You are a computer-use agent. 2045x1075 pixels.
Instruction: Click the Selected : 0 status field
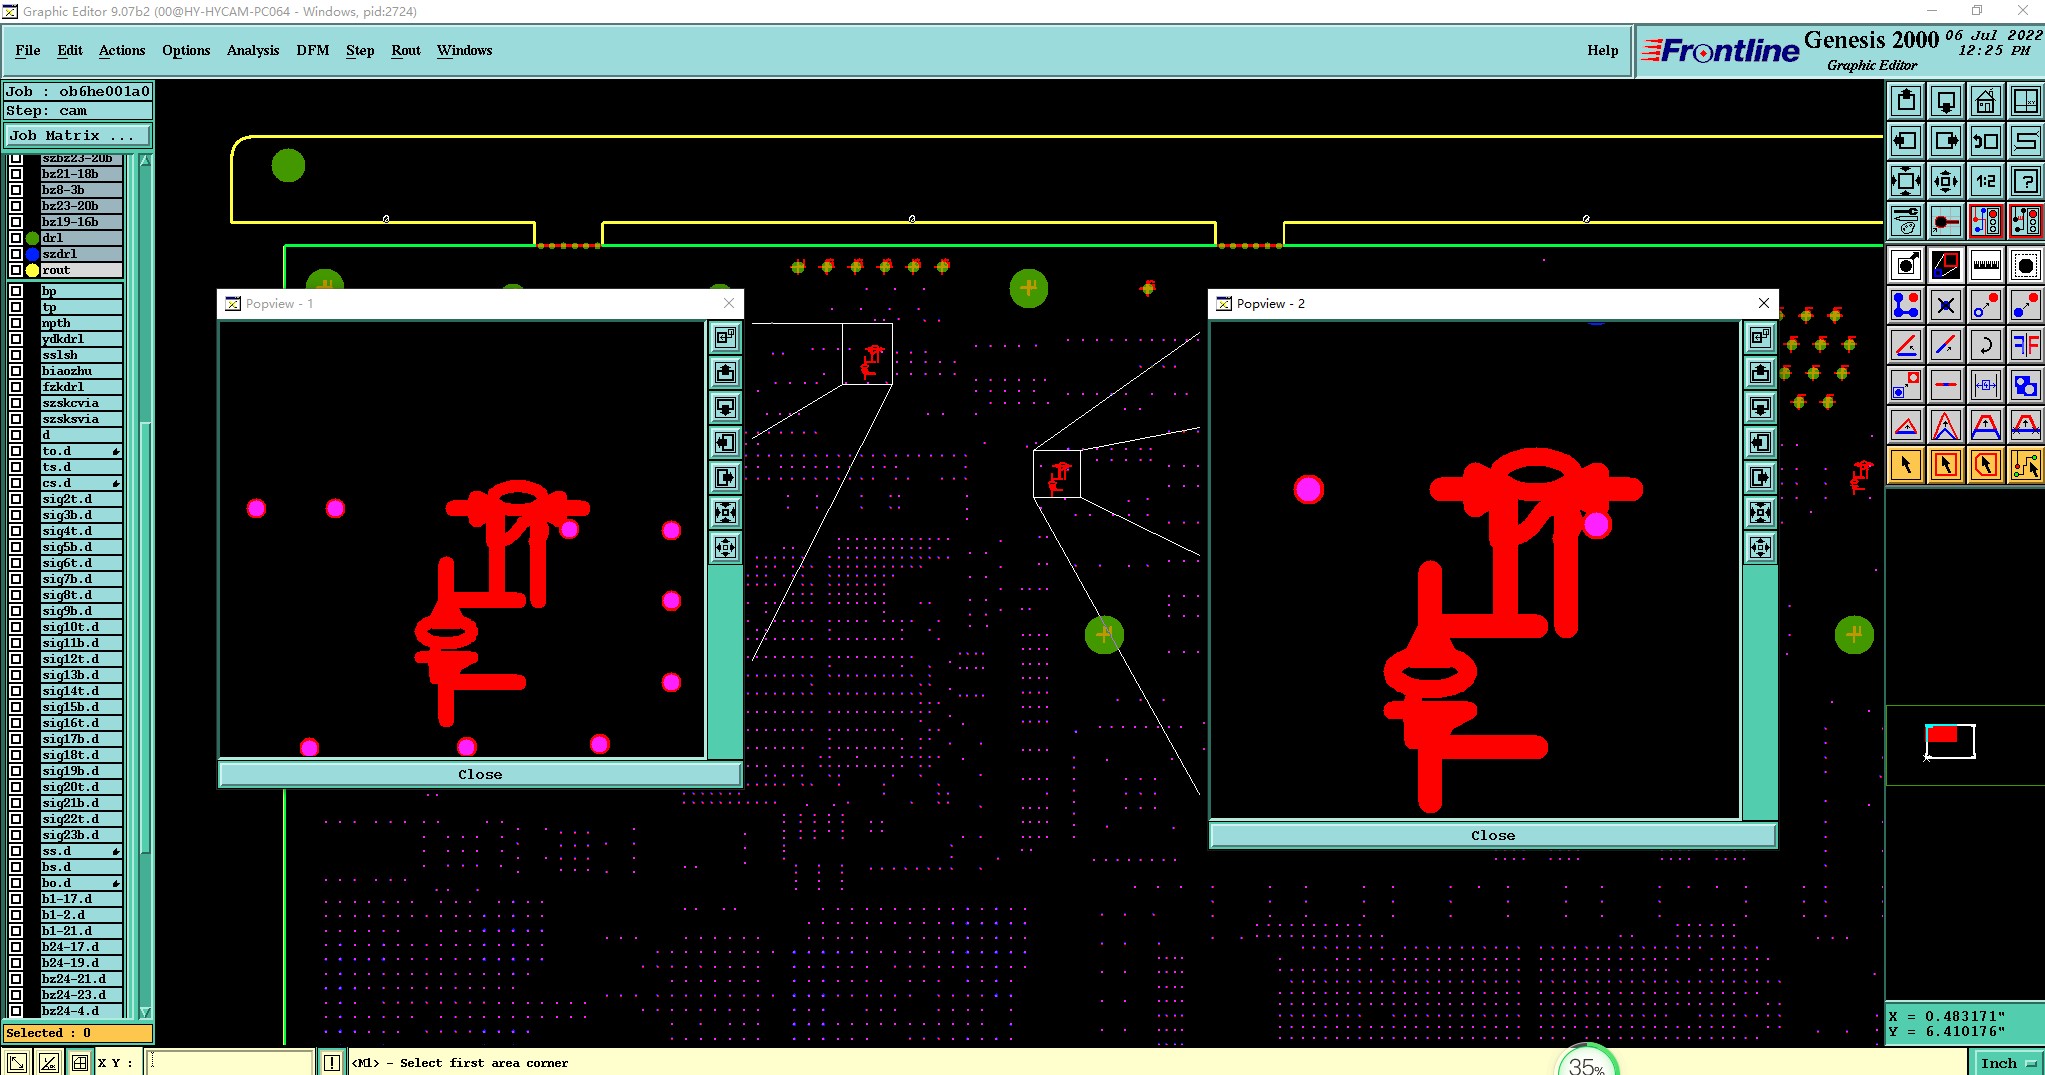click(x=78, y=1033)
